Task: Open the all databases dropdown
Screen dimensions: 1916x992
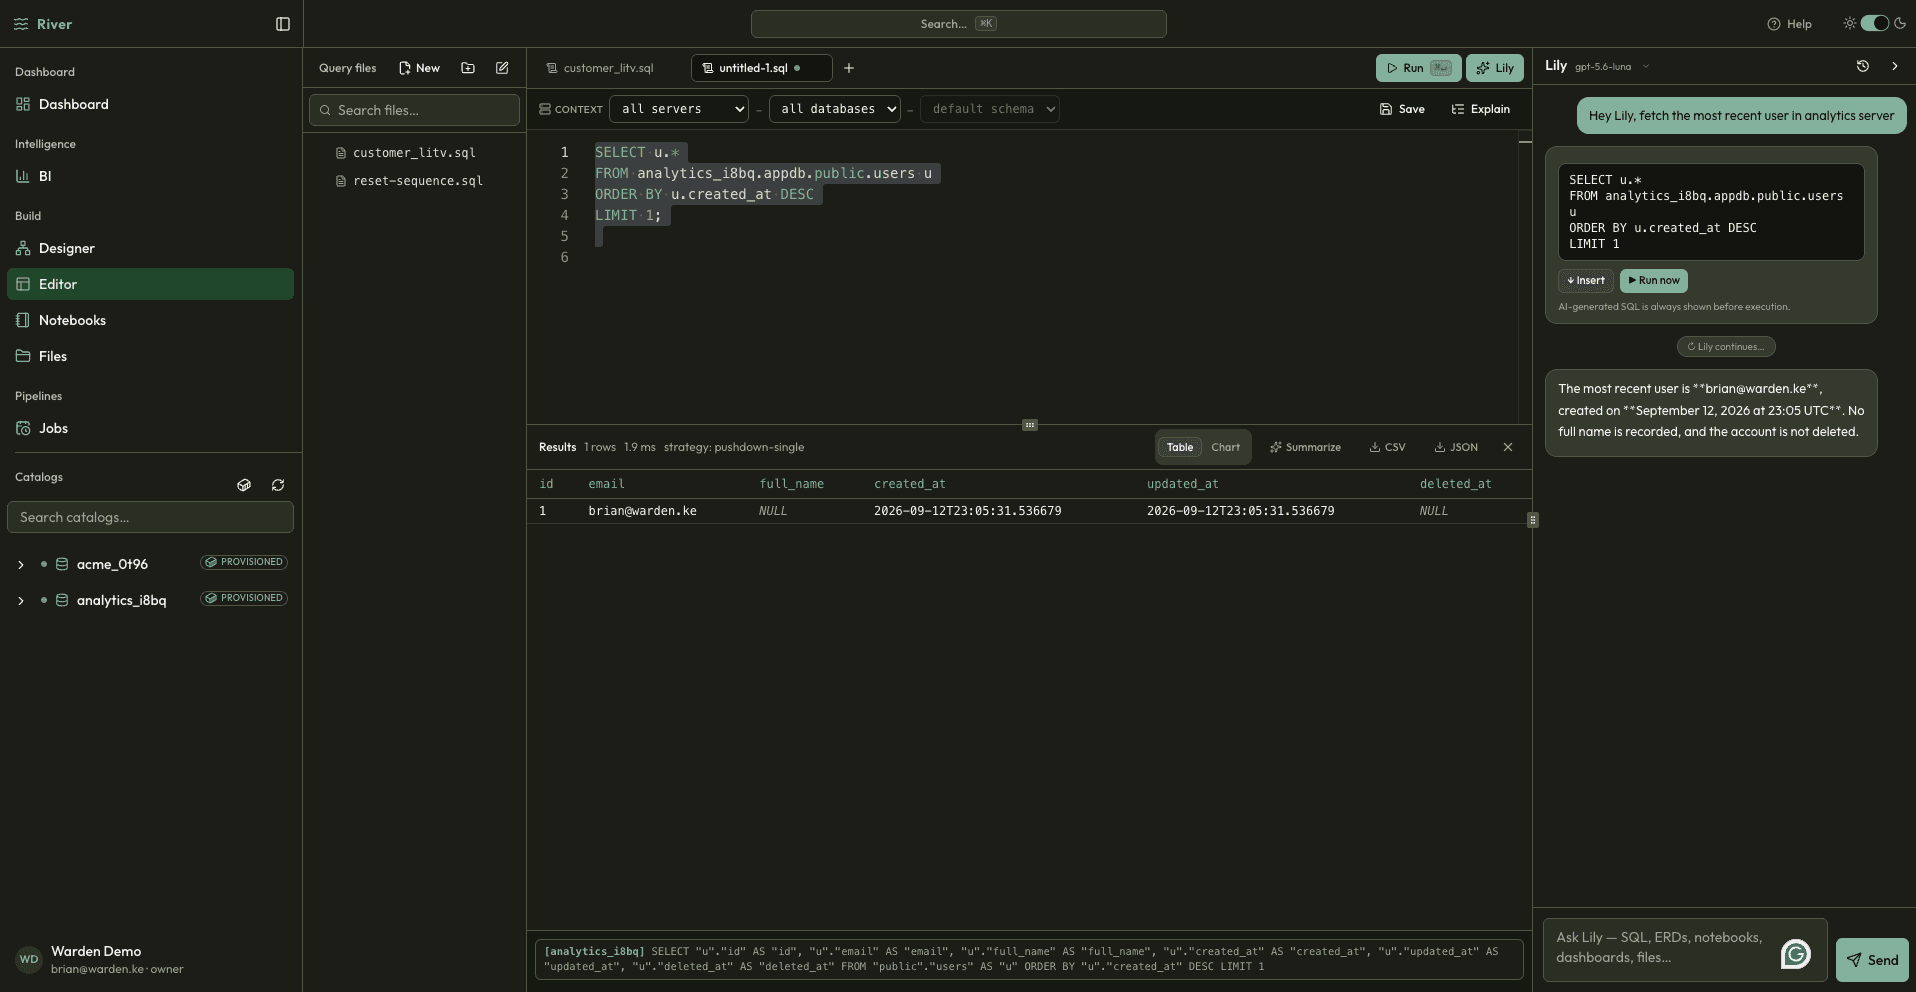Action: 835,109
